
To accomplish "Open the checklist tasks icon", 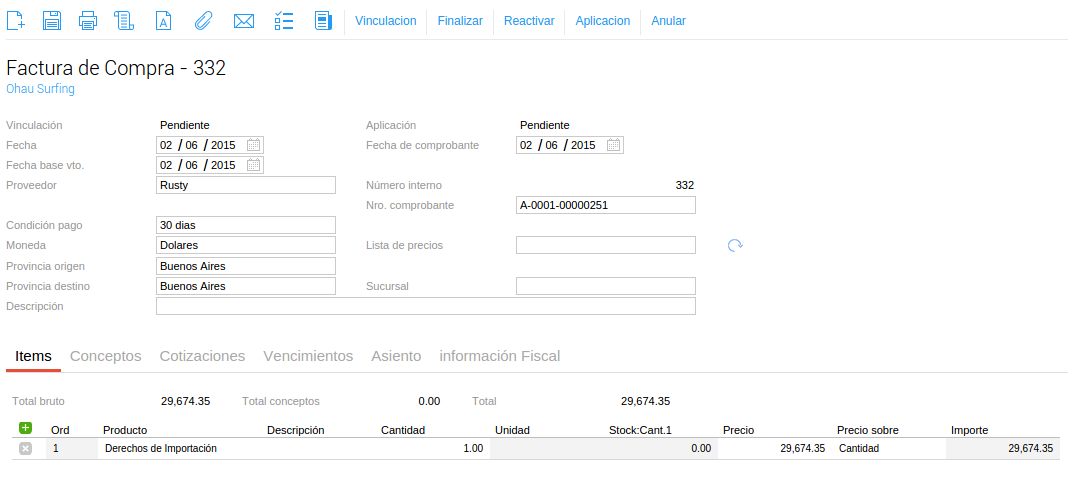I will pyautogui.click(x=283, y=20).
